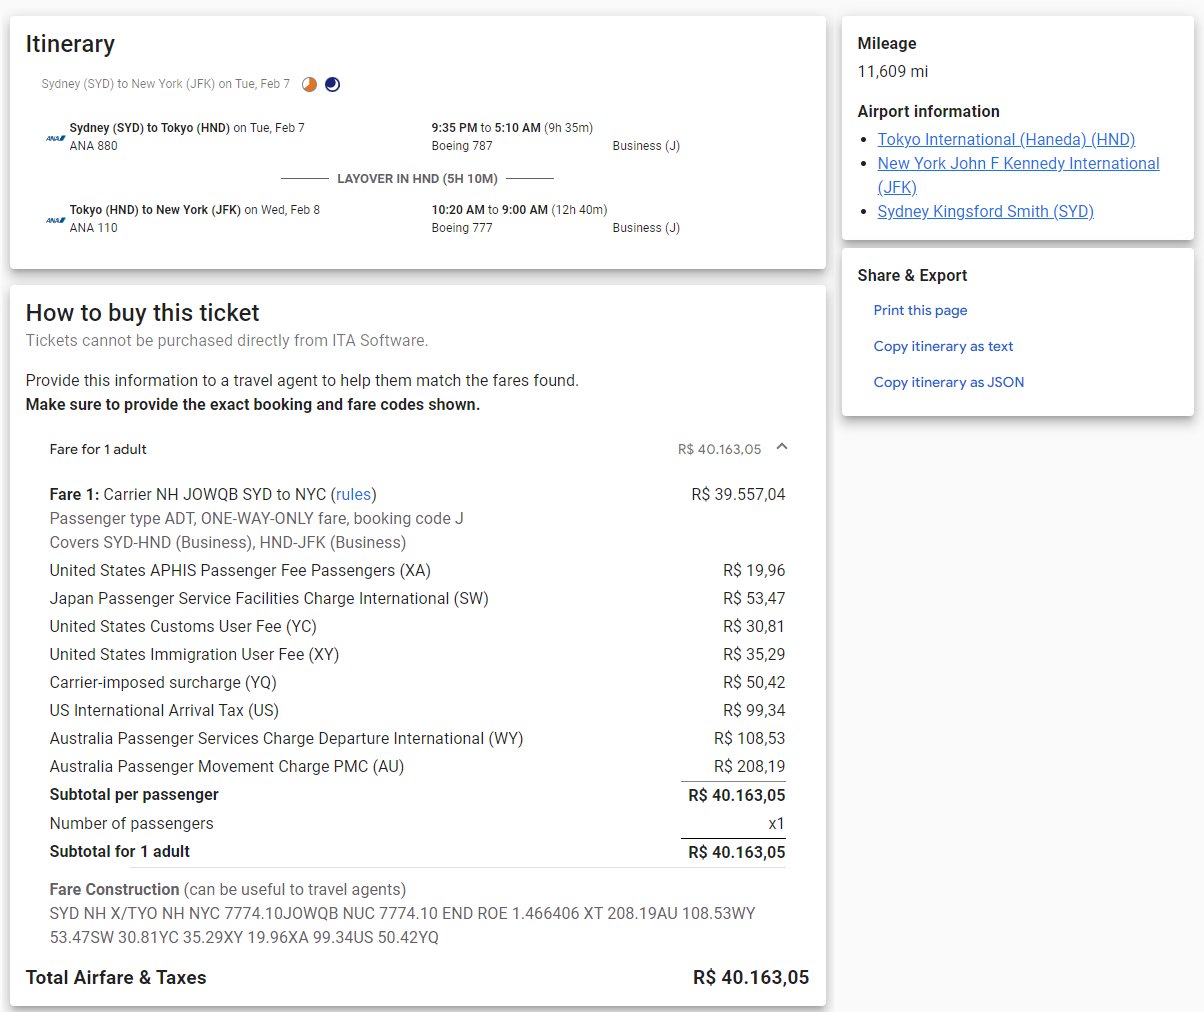Image resolution: width=1204 pixels, height=1012 pixels.
Task: Click the Subtotal for 1 adult label
Action: (x=120, y=851)
